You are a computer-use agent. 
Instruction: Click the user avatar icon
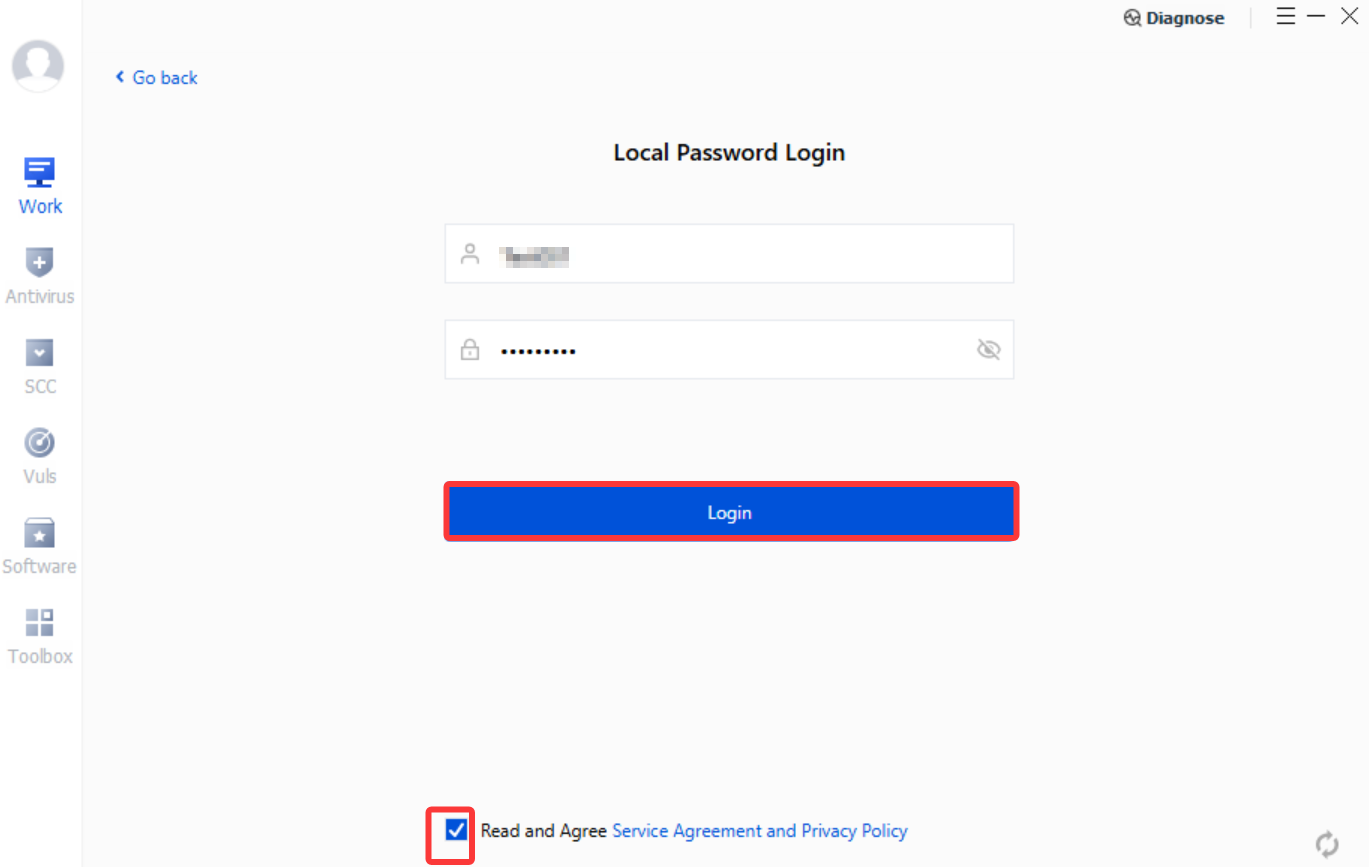(38, 66)
